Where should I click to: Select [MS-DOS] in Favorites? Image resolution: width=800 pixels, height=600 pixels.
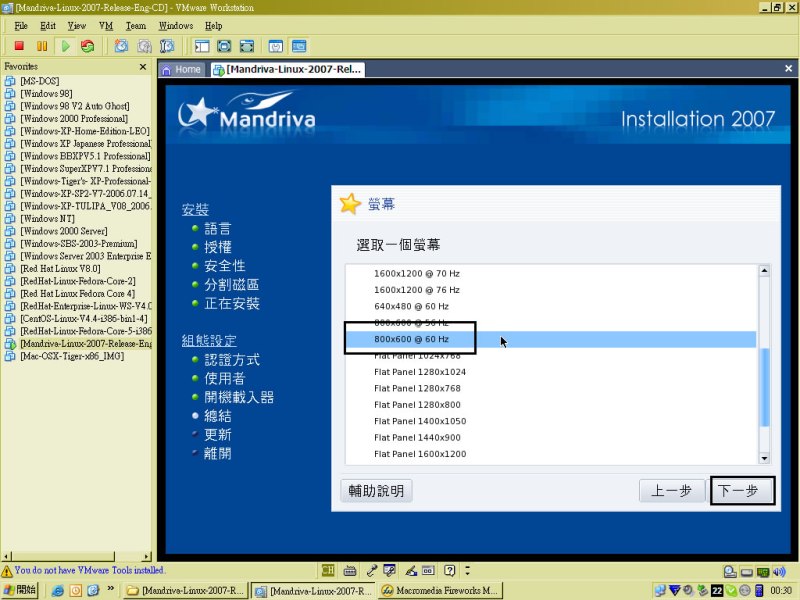[x=39, y=81]
